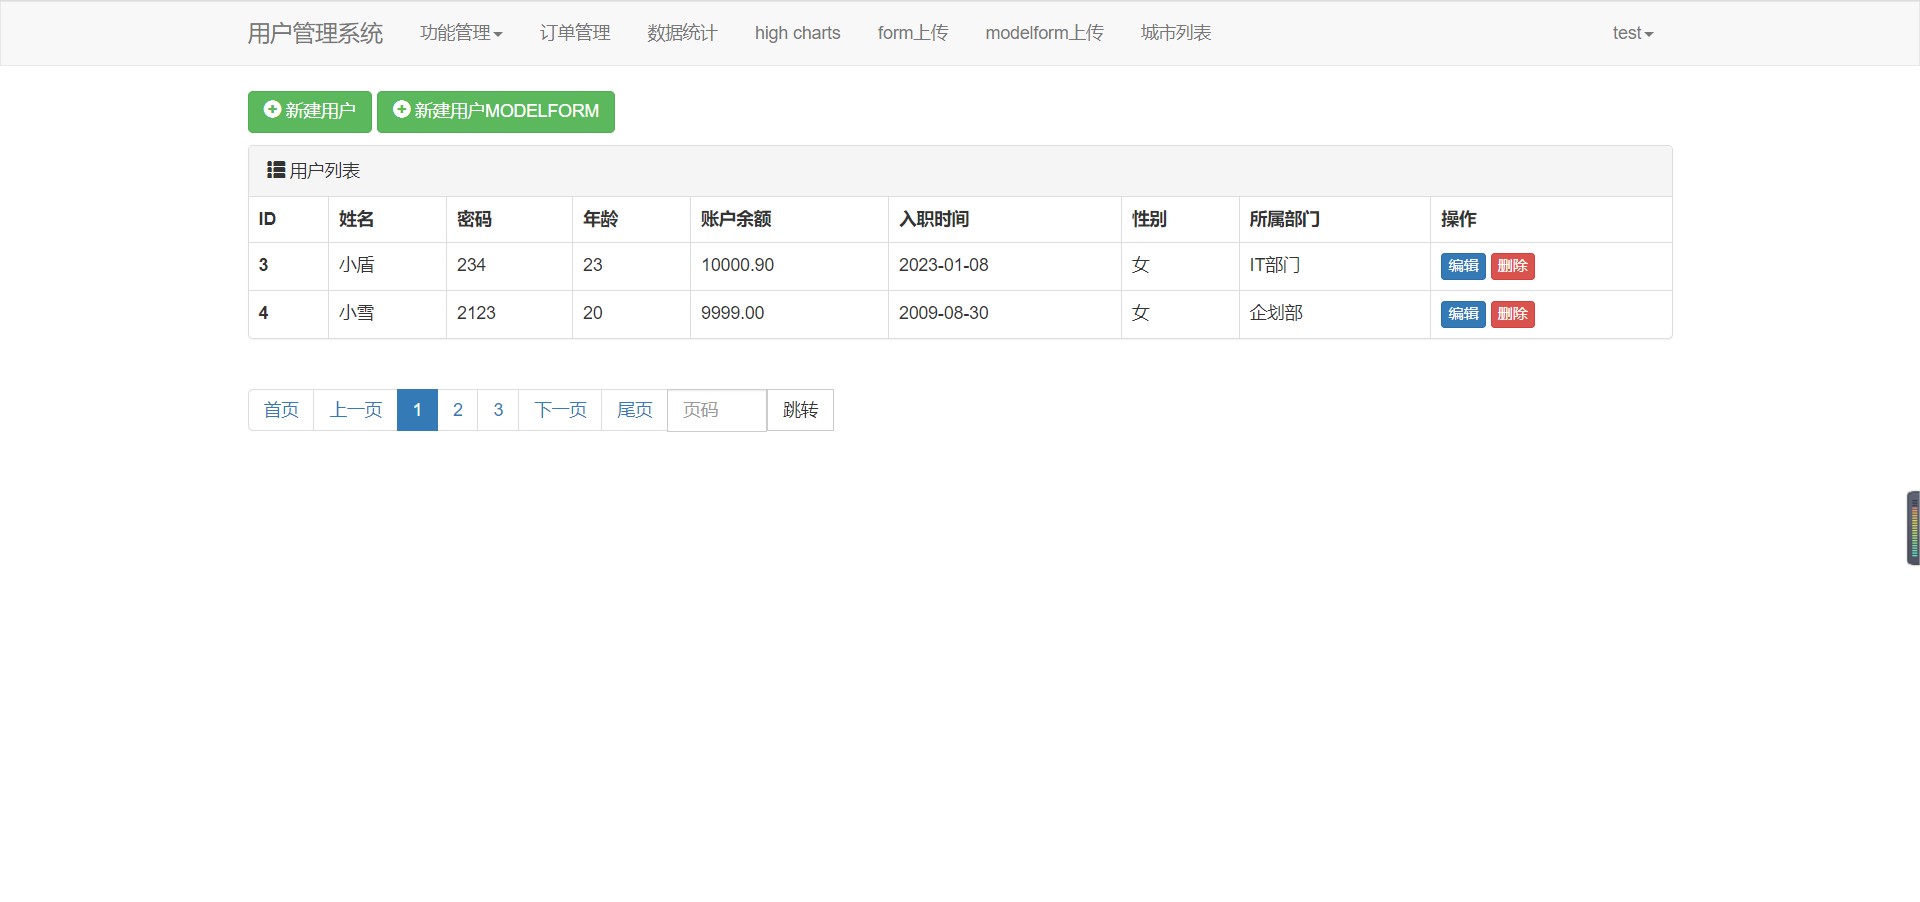The height and width of the screenshot is (902, 1920).
Task: Click 编辑 button for user 小雪
Action: 1462,313
